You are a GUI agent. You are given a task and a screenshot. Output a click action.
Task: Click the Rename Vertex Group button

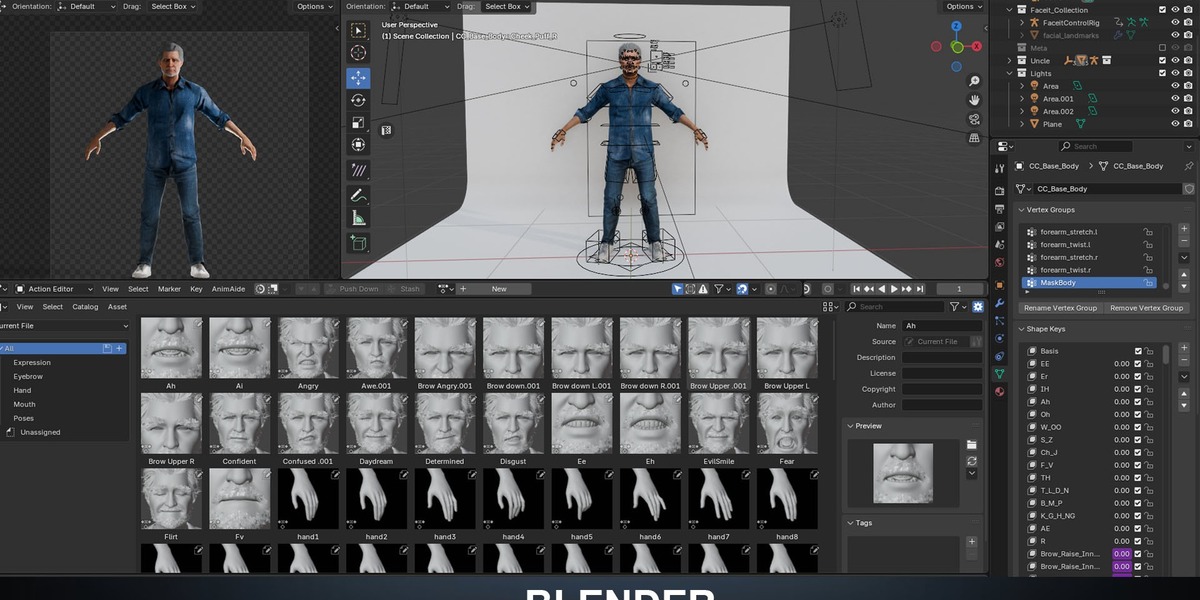click(x=1060, y=308)
